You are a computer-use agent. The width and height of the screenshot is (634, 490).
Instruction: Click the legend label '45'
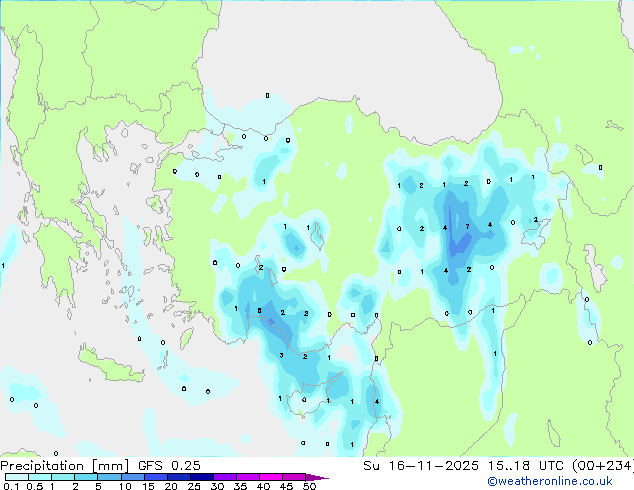[286, 486]
